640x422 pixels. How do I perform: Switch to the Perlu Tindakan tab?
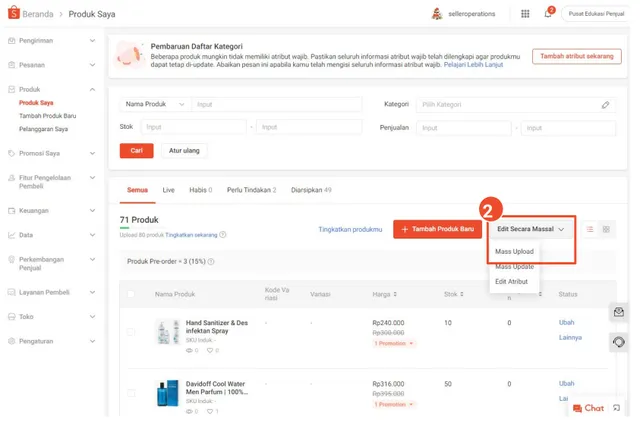point(251,190)
